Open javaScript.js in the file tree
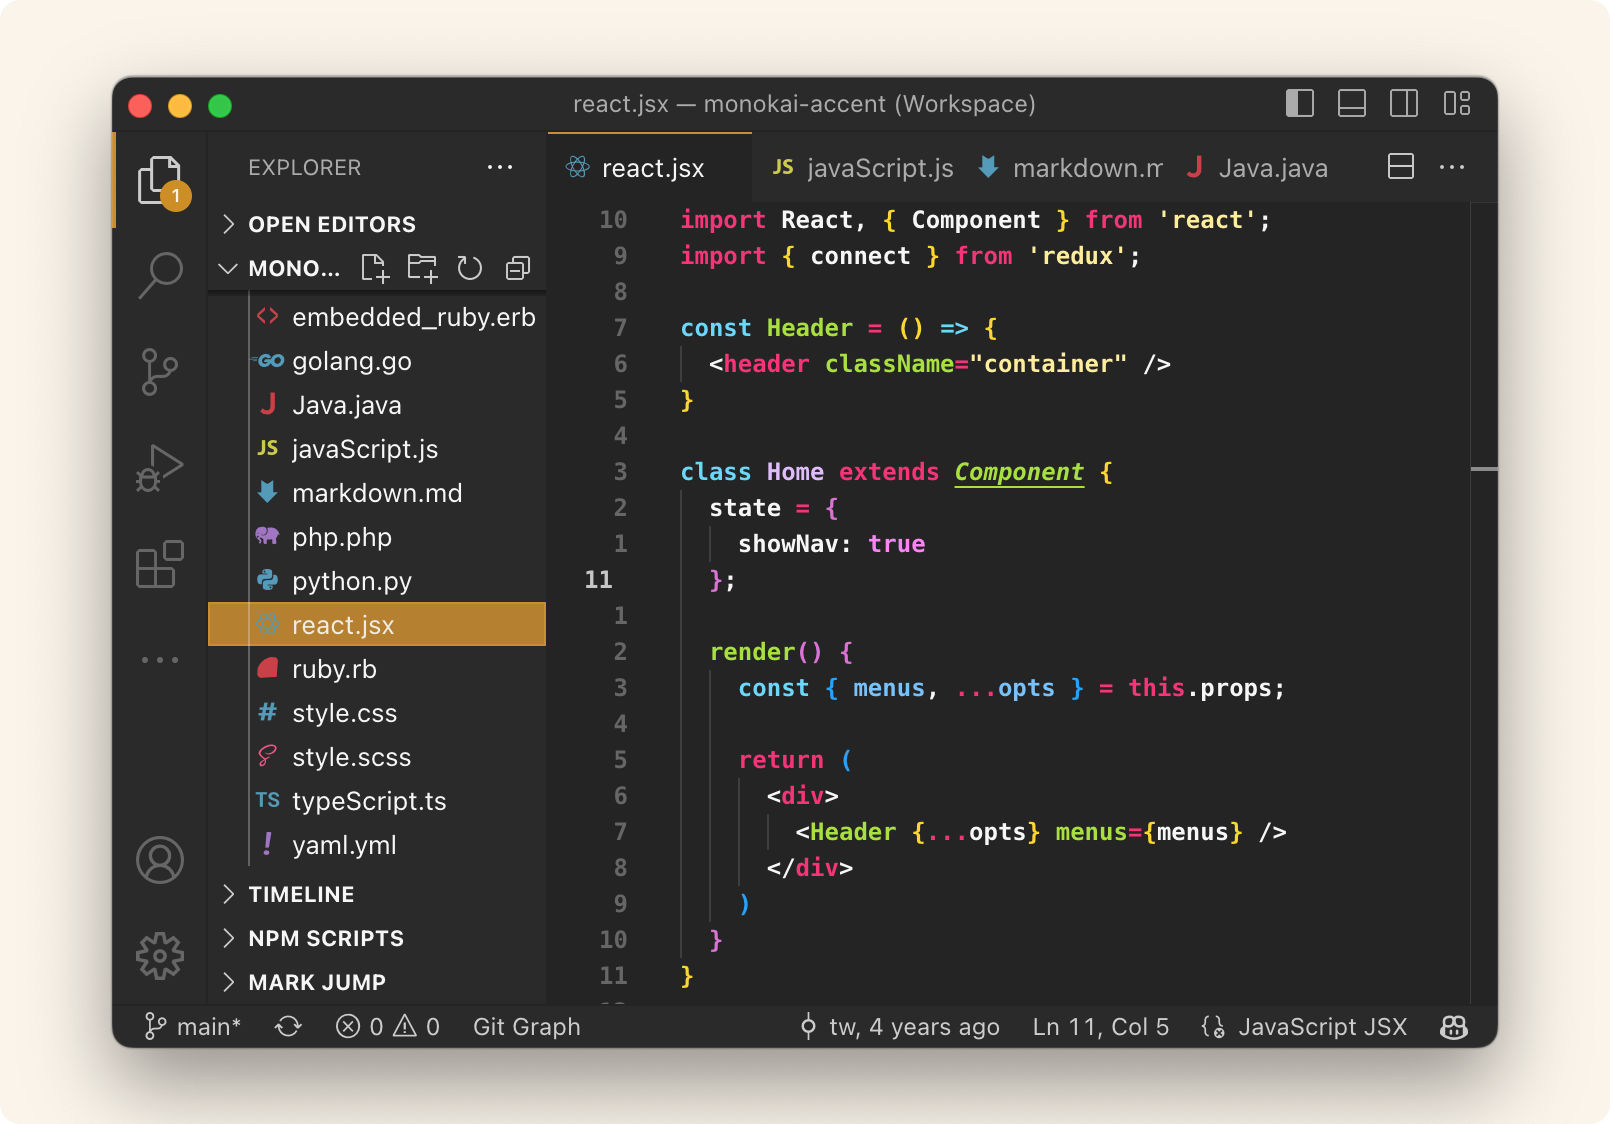The height and width of the screenshot is (1124, 1610). 377,449
